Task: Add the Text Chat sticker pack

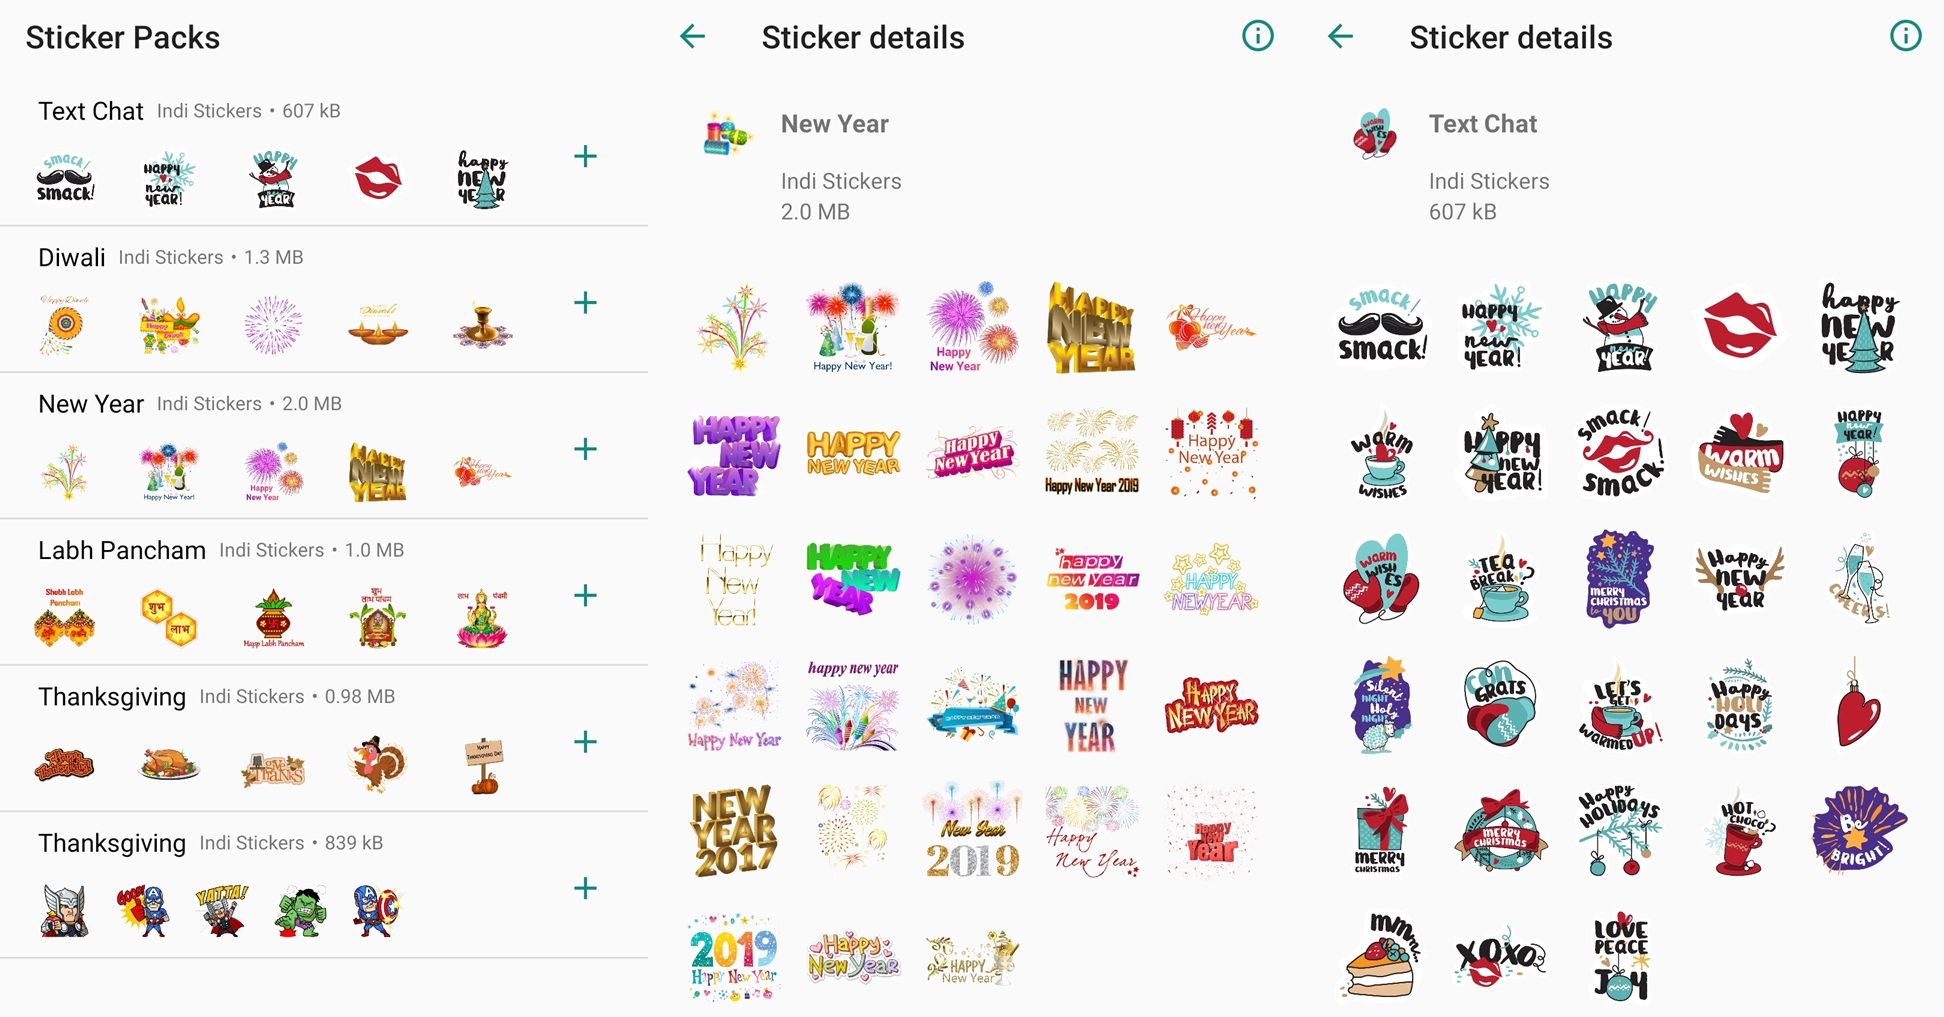Action: coord(585,156)
